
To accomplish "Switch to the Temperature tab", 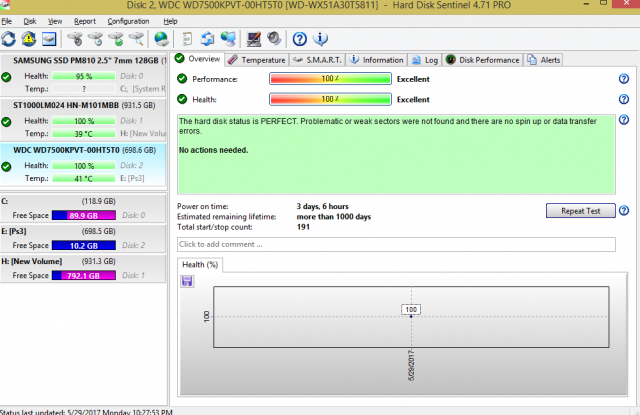I will [256, 60].
